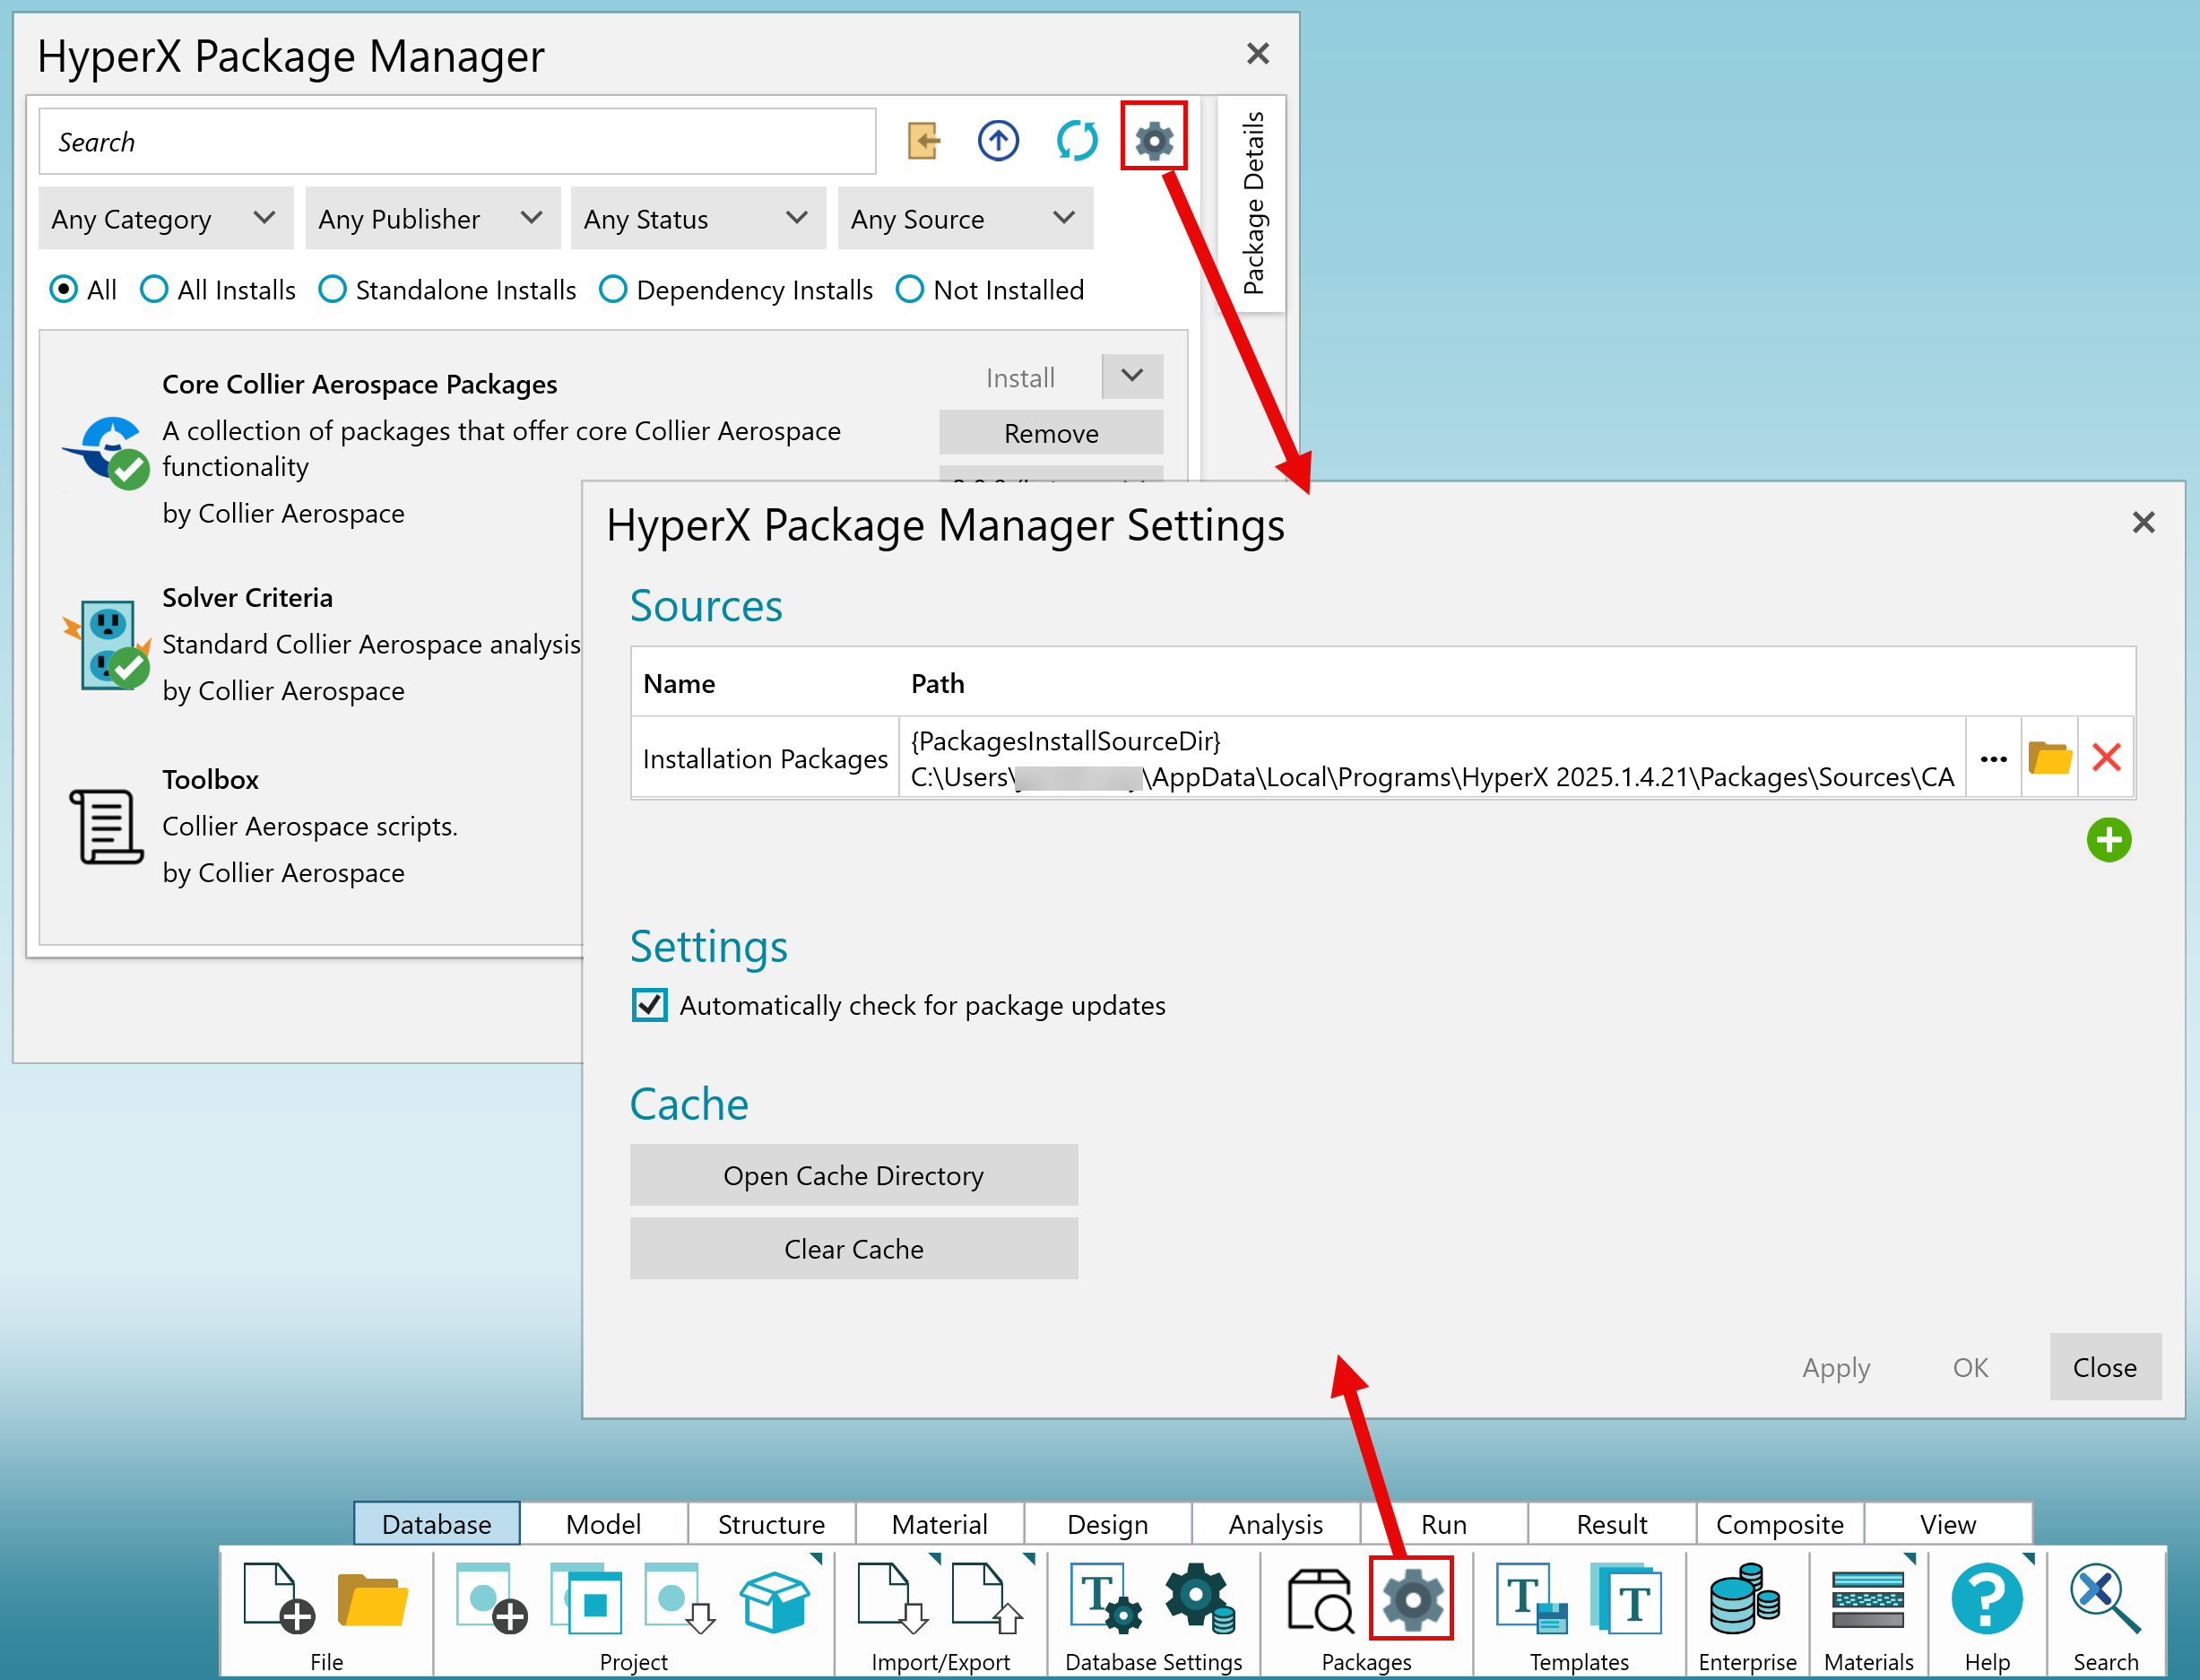This screenshot has width=2200, height=1680.
Task: Switch to the Database tab
Action: (437, 1523)
